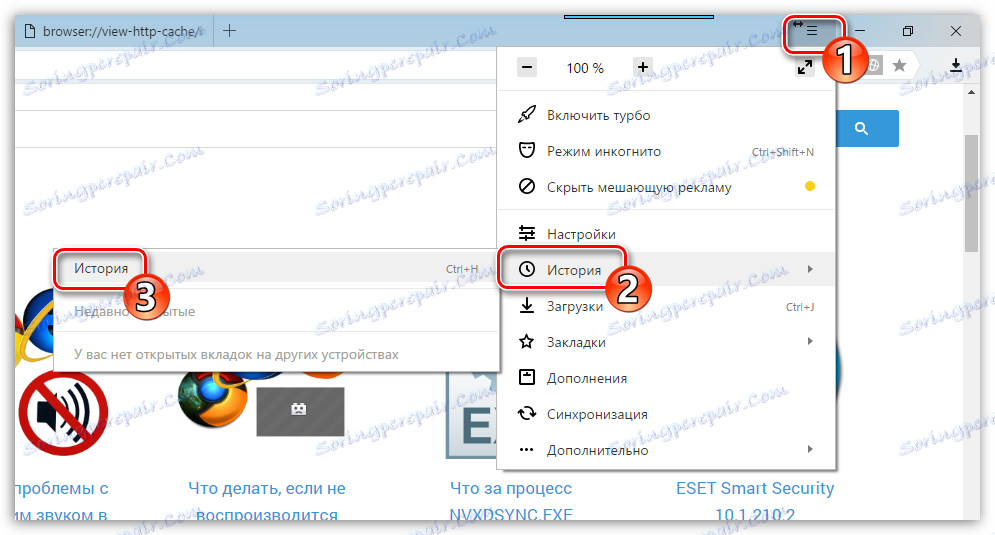
Task: Click the add-ons box icon
Action: (x=527, y=377)
